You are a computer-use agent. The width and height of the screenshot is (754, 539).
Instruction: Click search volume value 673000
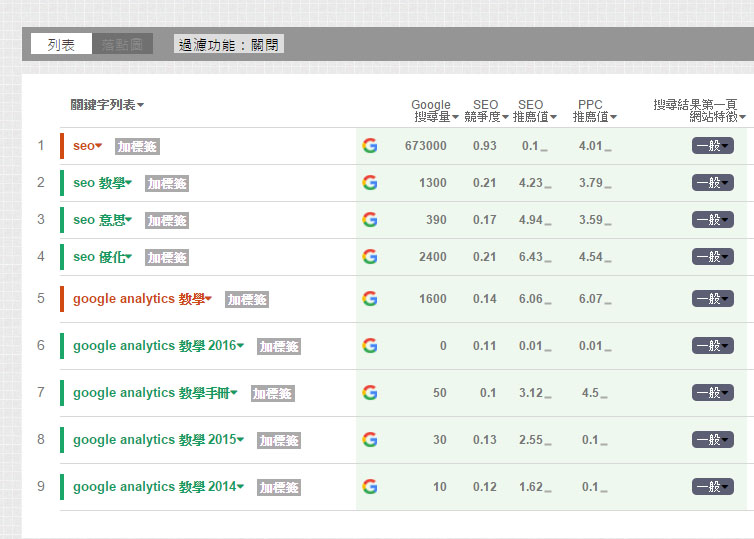point(426,146)
